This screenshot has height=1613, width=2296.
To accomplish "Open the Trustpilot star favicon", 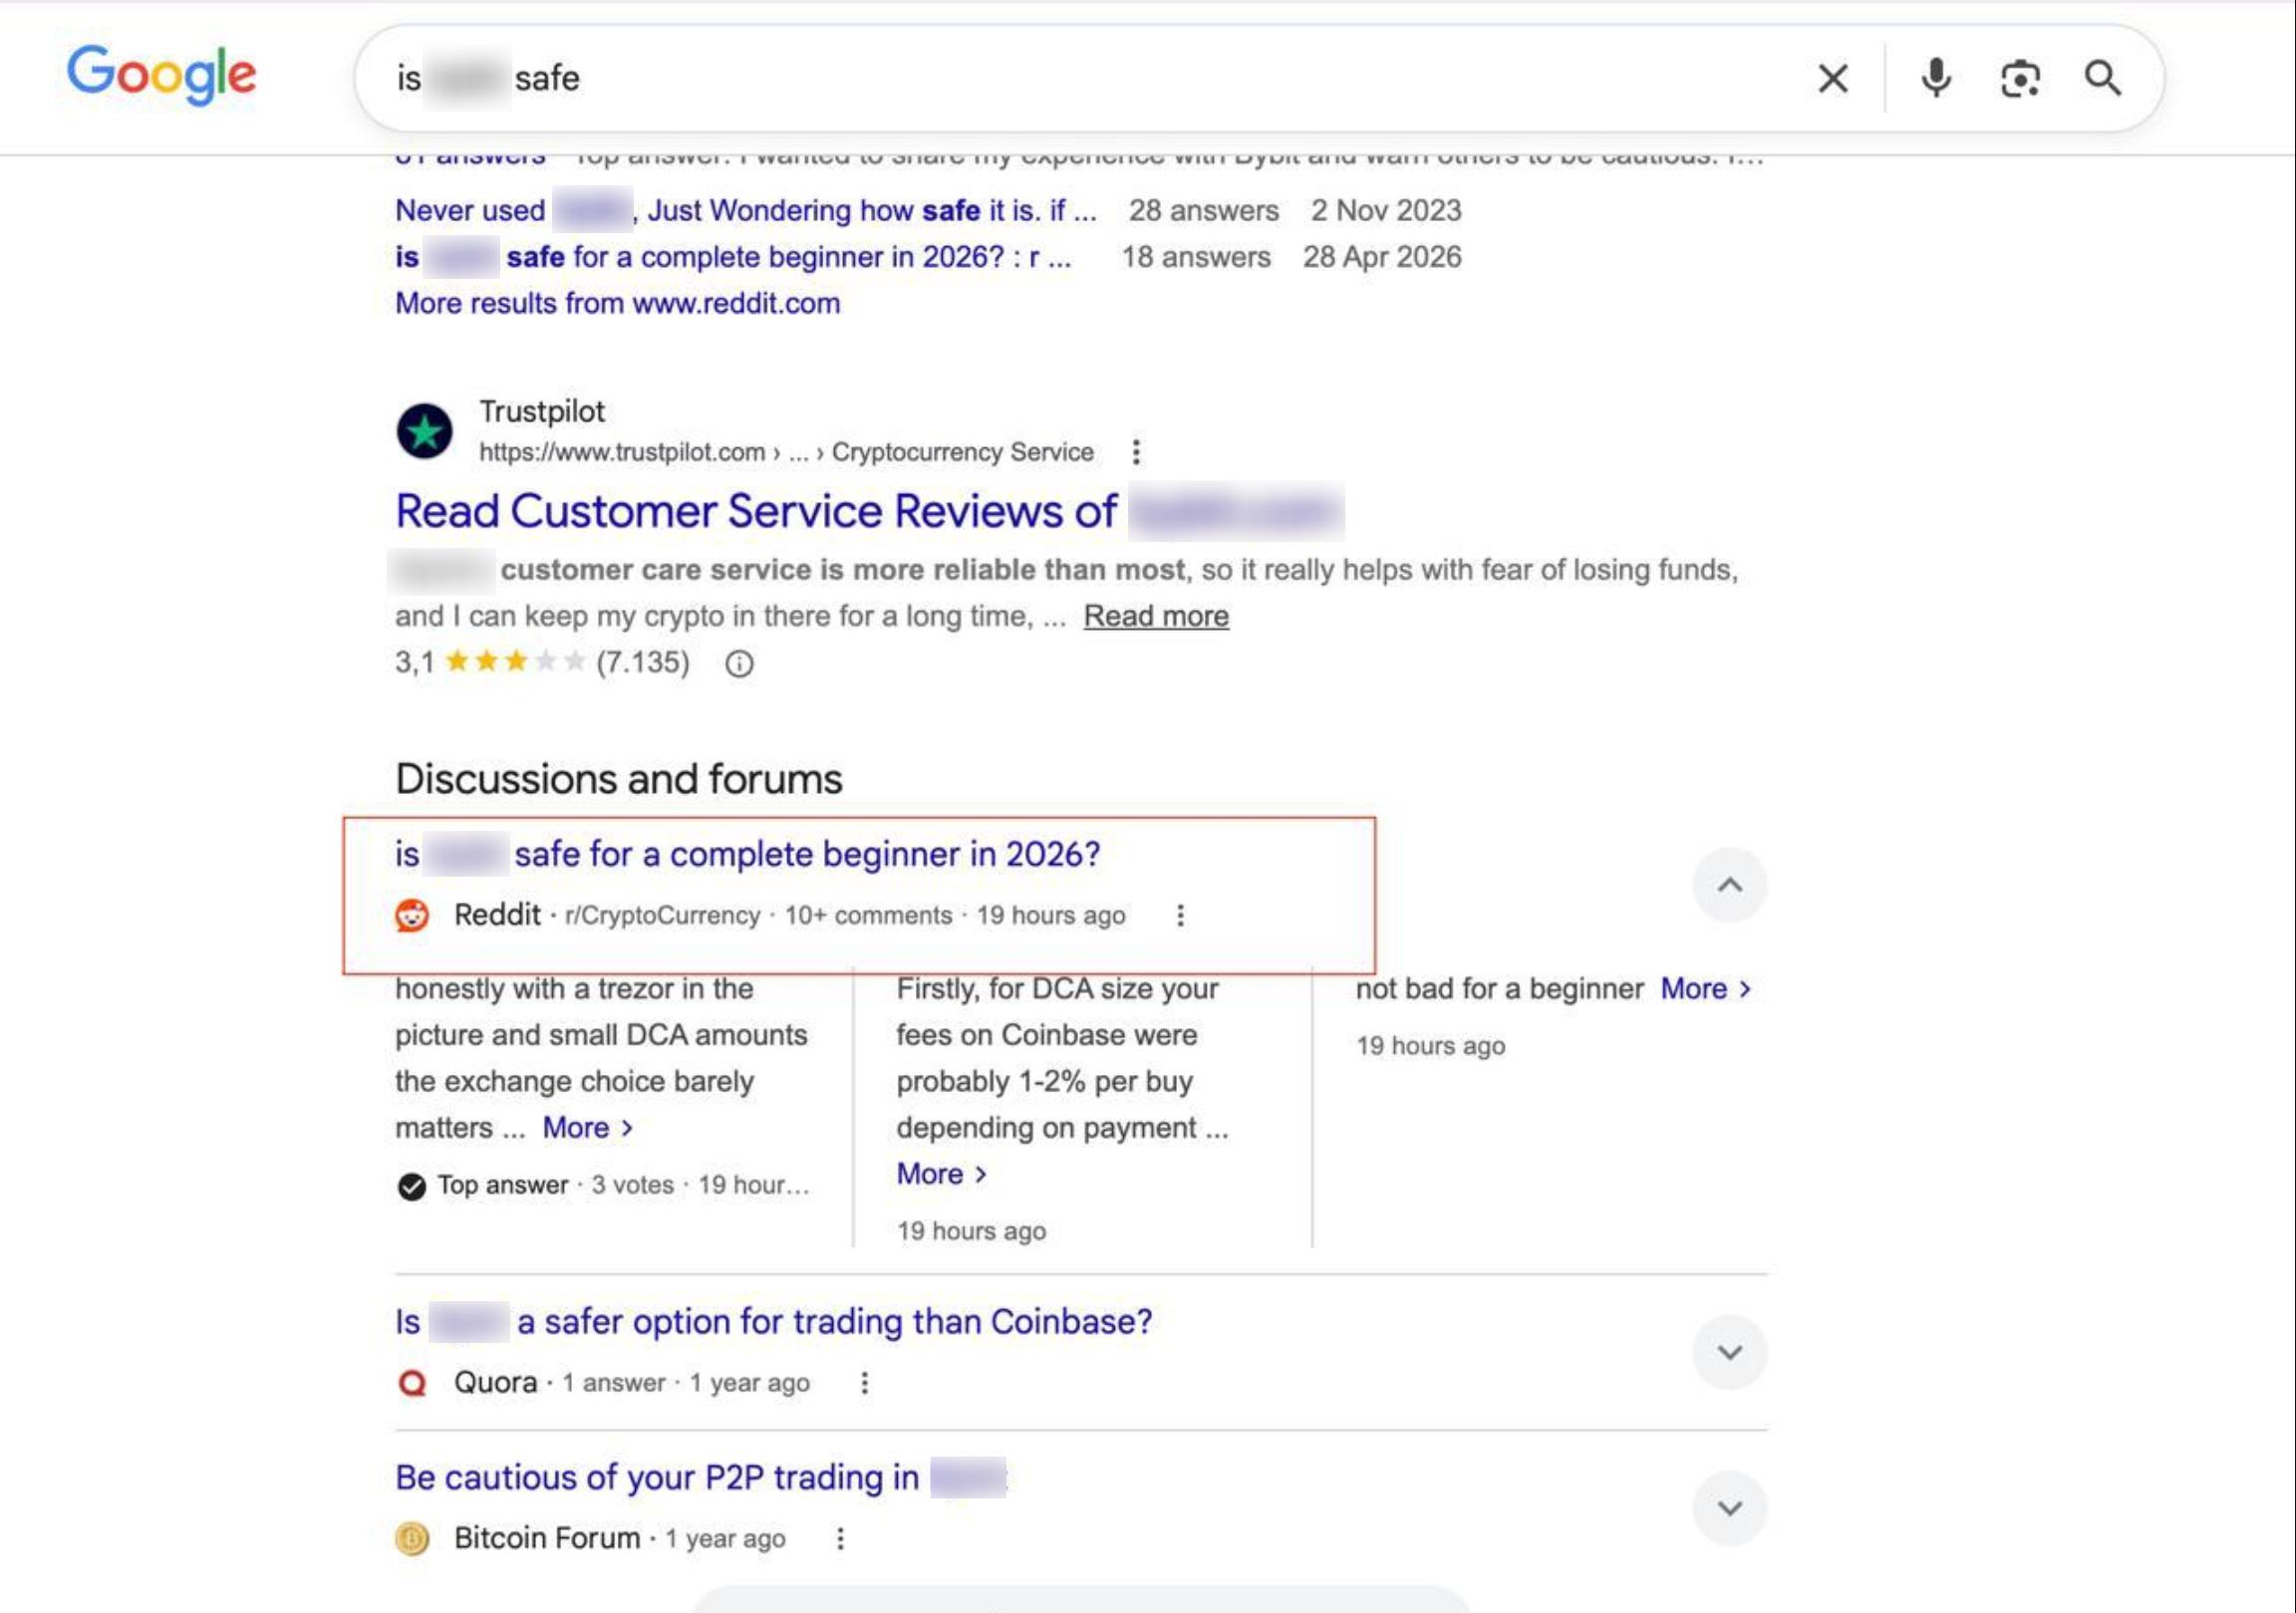I will pyautogui.click(x=424, y=431).
